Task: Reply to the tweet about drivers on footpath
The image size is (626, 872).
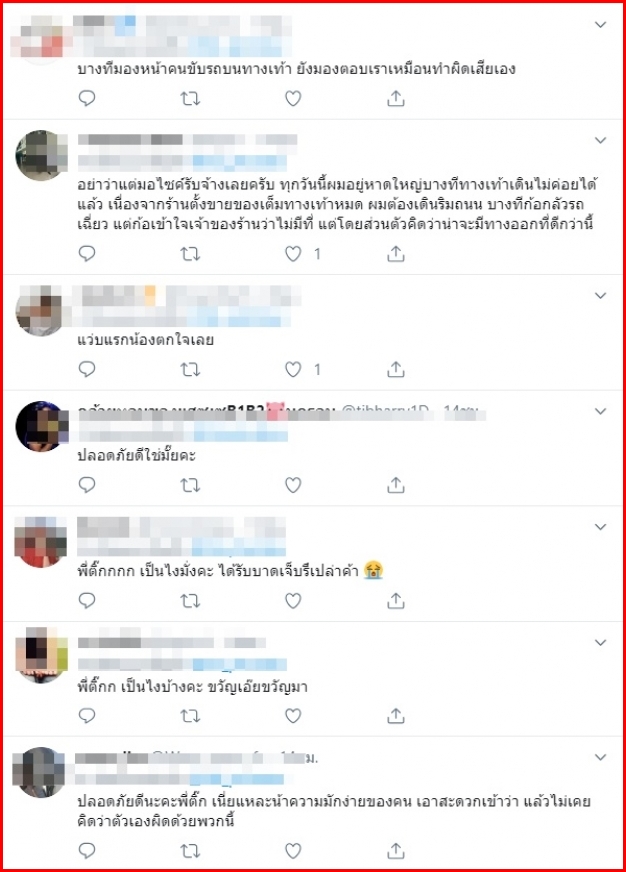Action: pyautogui.click(x=87, y=98)
